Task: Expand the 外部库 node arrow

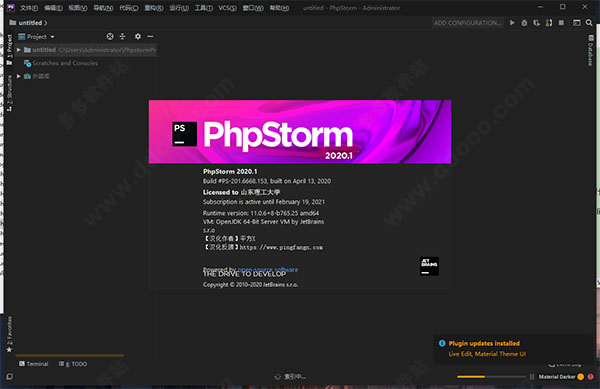Action: [18, 76]
